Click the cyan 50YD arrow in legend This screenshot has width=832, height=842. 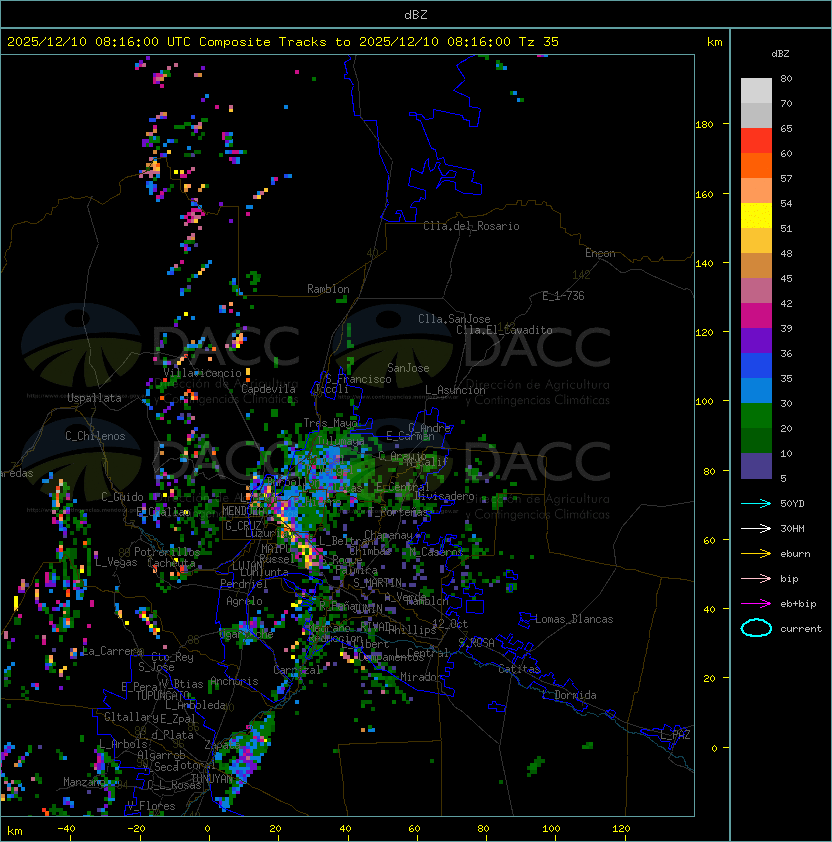[756, 503]
